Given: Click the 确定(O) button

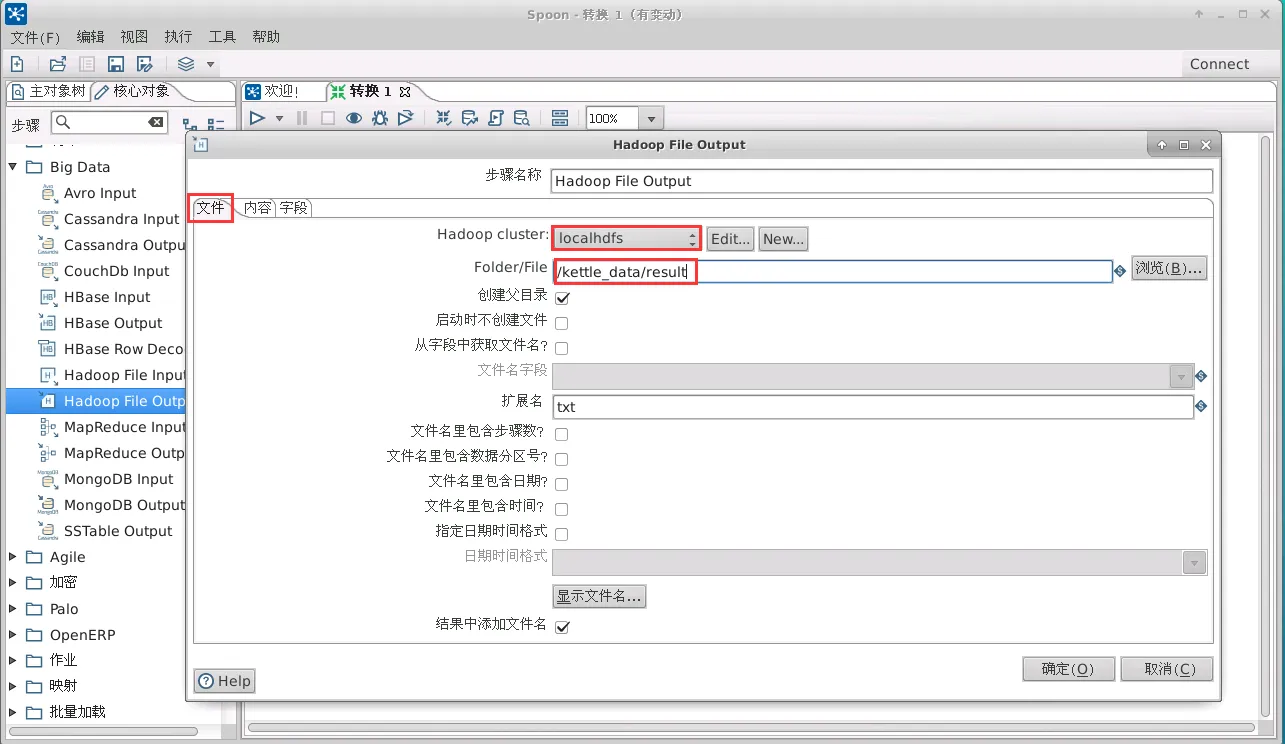Looking at the screenshot, I should (x=1067, y=669).
